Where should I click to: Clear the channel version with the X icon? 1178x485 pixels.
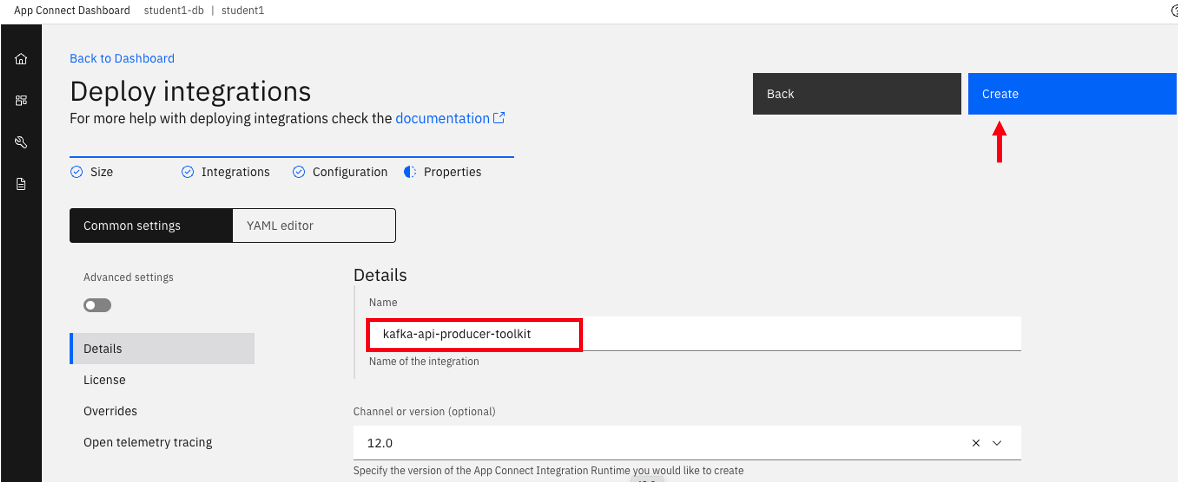coord(976,443)
